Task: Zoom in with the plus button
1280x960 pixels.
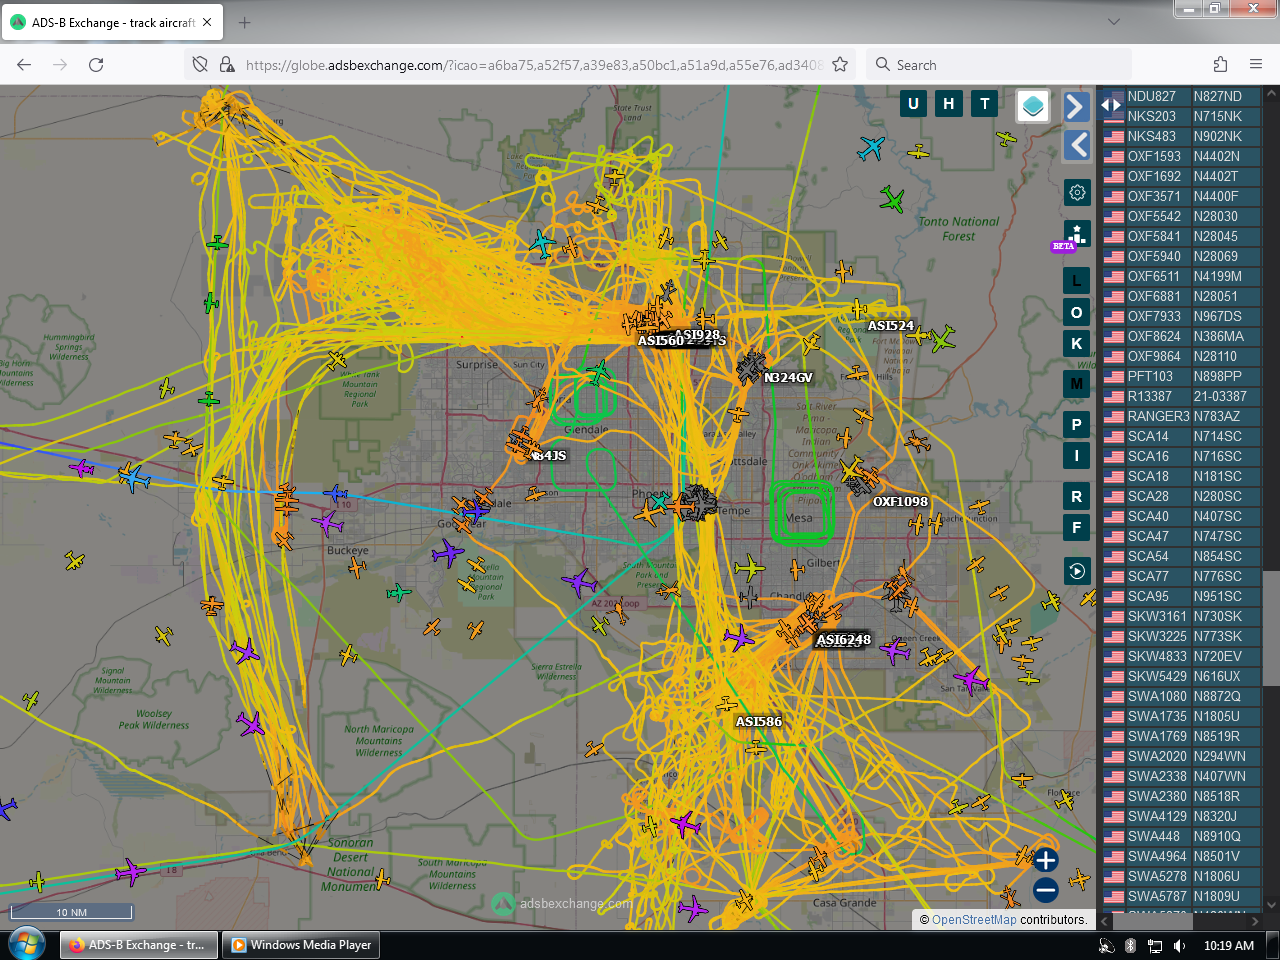Action: [x=1046, y=860]
